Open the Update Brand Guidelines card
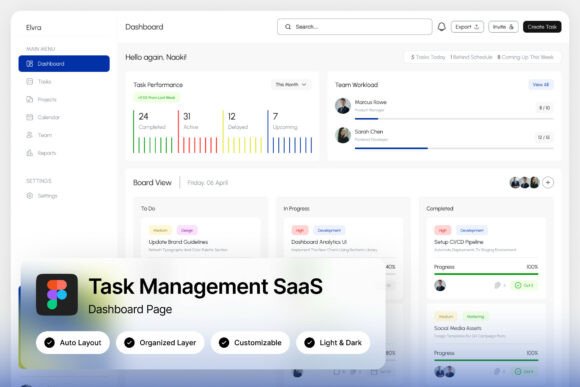580x387 pixels. [201, 238]
